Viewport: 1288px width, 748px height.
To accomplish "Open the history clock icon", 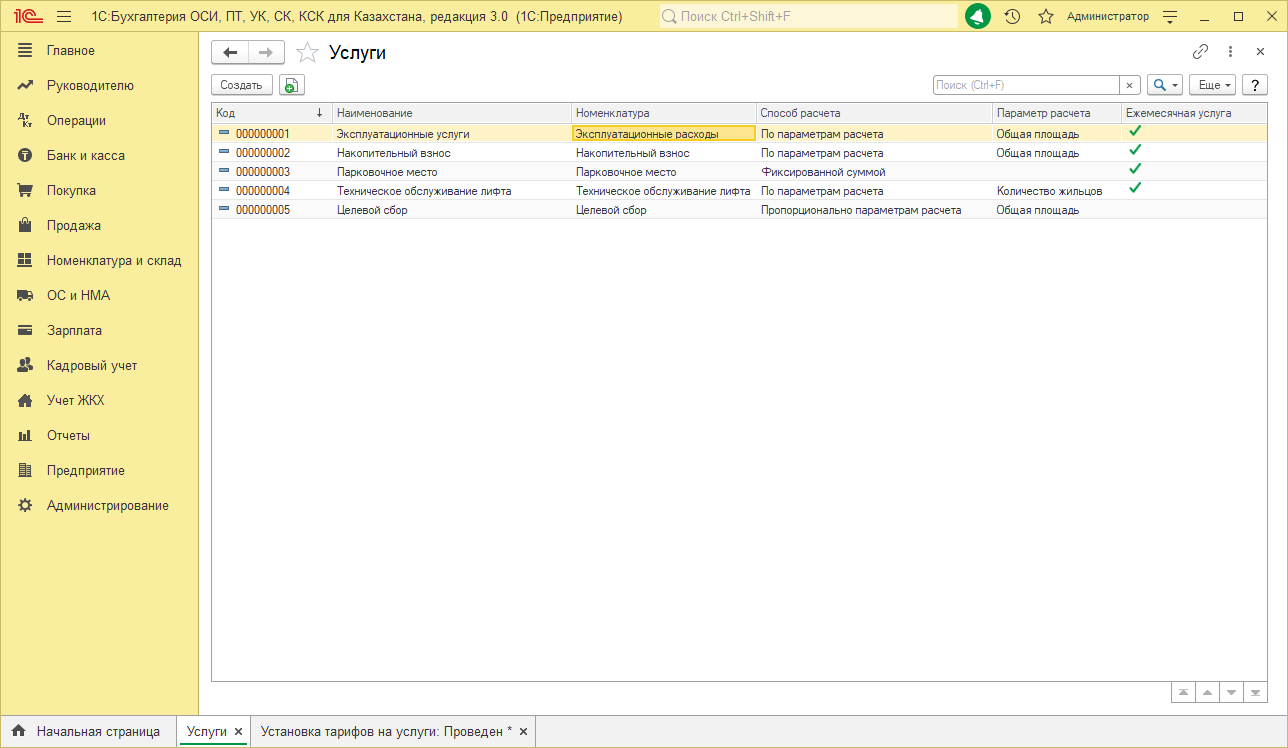I will (1012, 17).
